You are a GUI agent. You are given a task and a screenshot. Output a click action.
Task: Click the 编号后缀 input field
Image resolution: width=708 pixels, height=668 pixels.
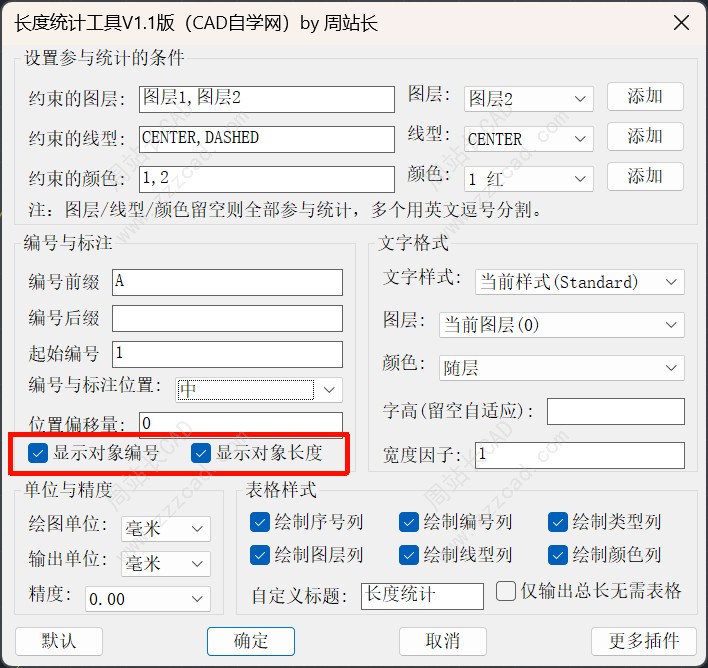click(x=227, y=319)
